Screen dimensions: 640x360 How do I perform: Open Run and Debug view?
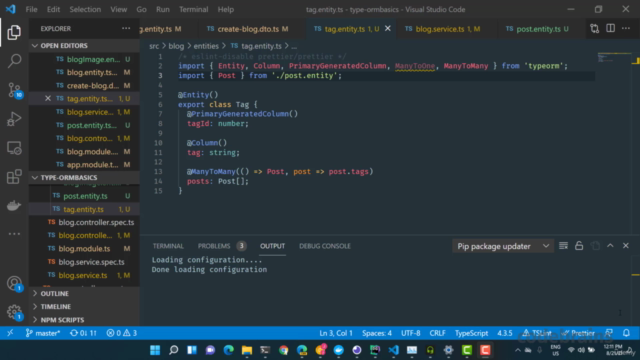[14, 119]
